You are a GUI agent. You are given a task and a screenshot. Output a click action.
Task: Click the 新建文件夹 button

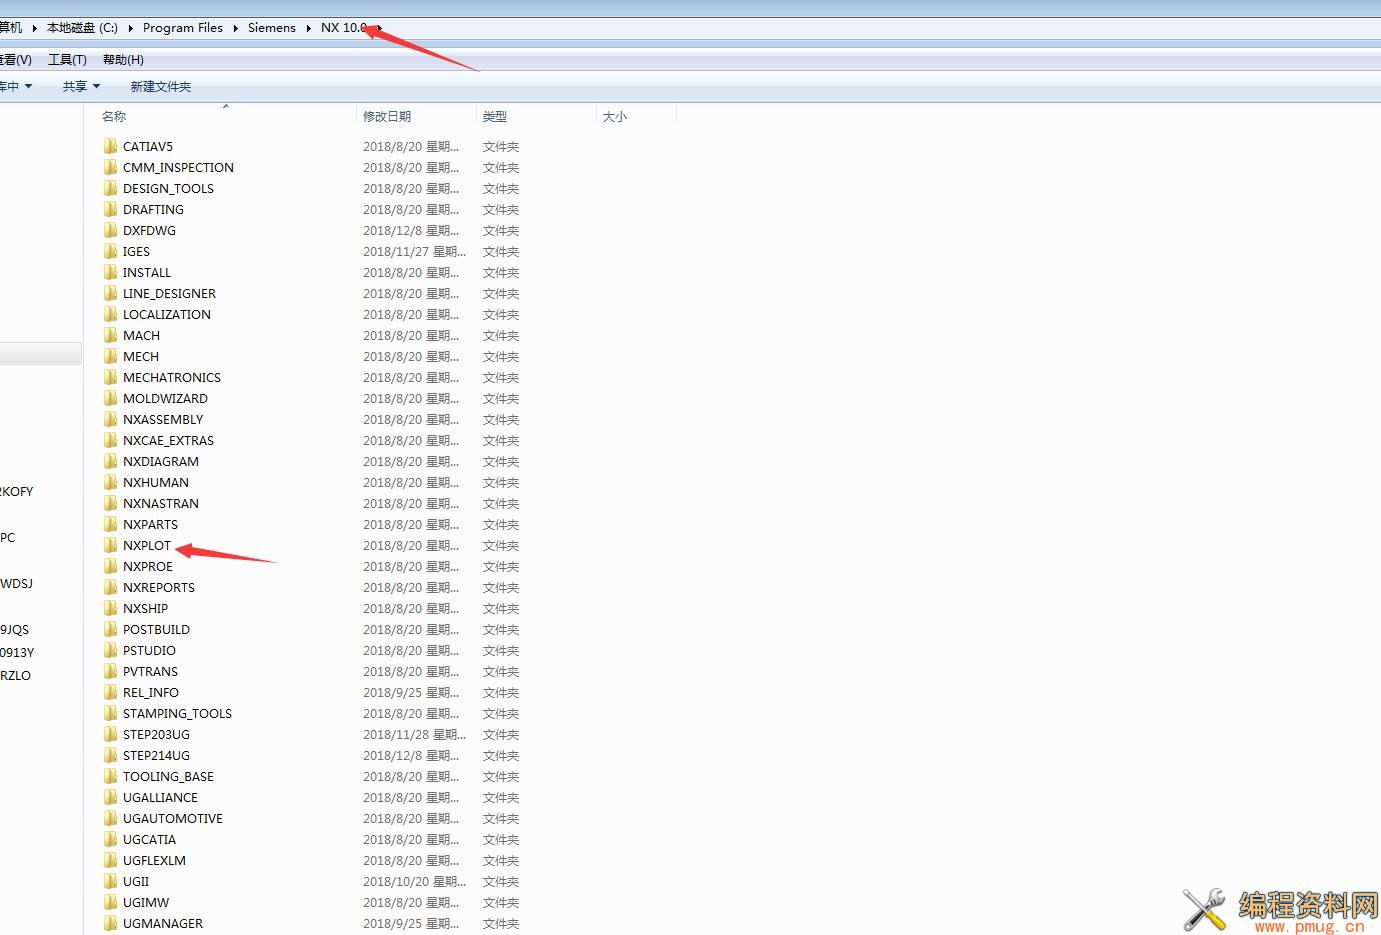point(160,86)
